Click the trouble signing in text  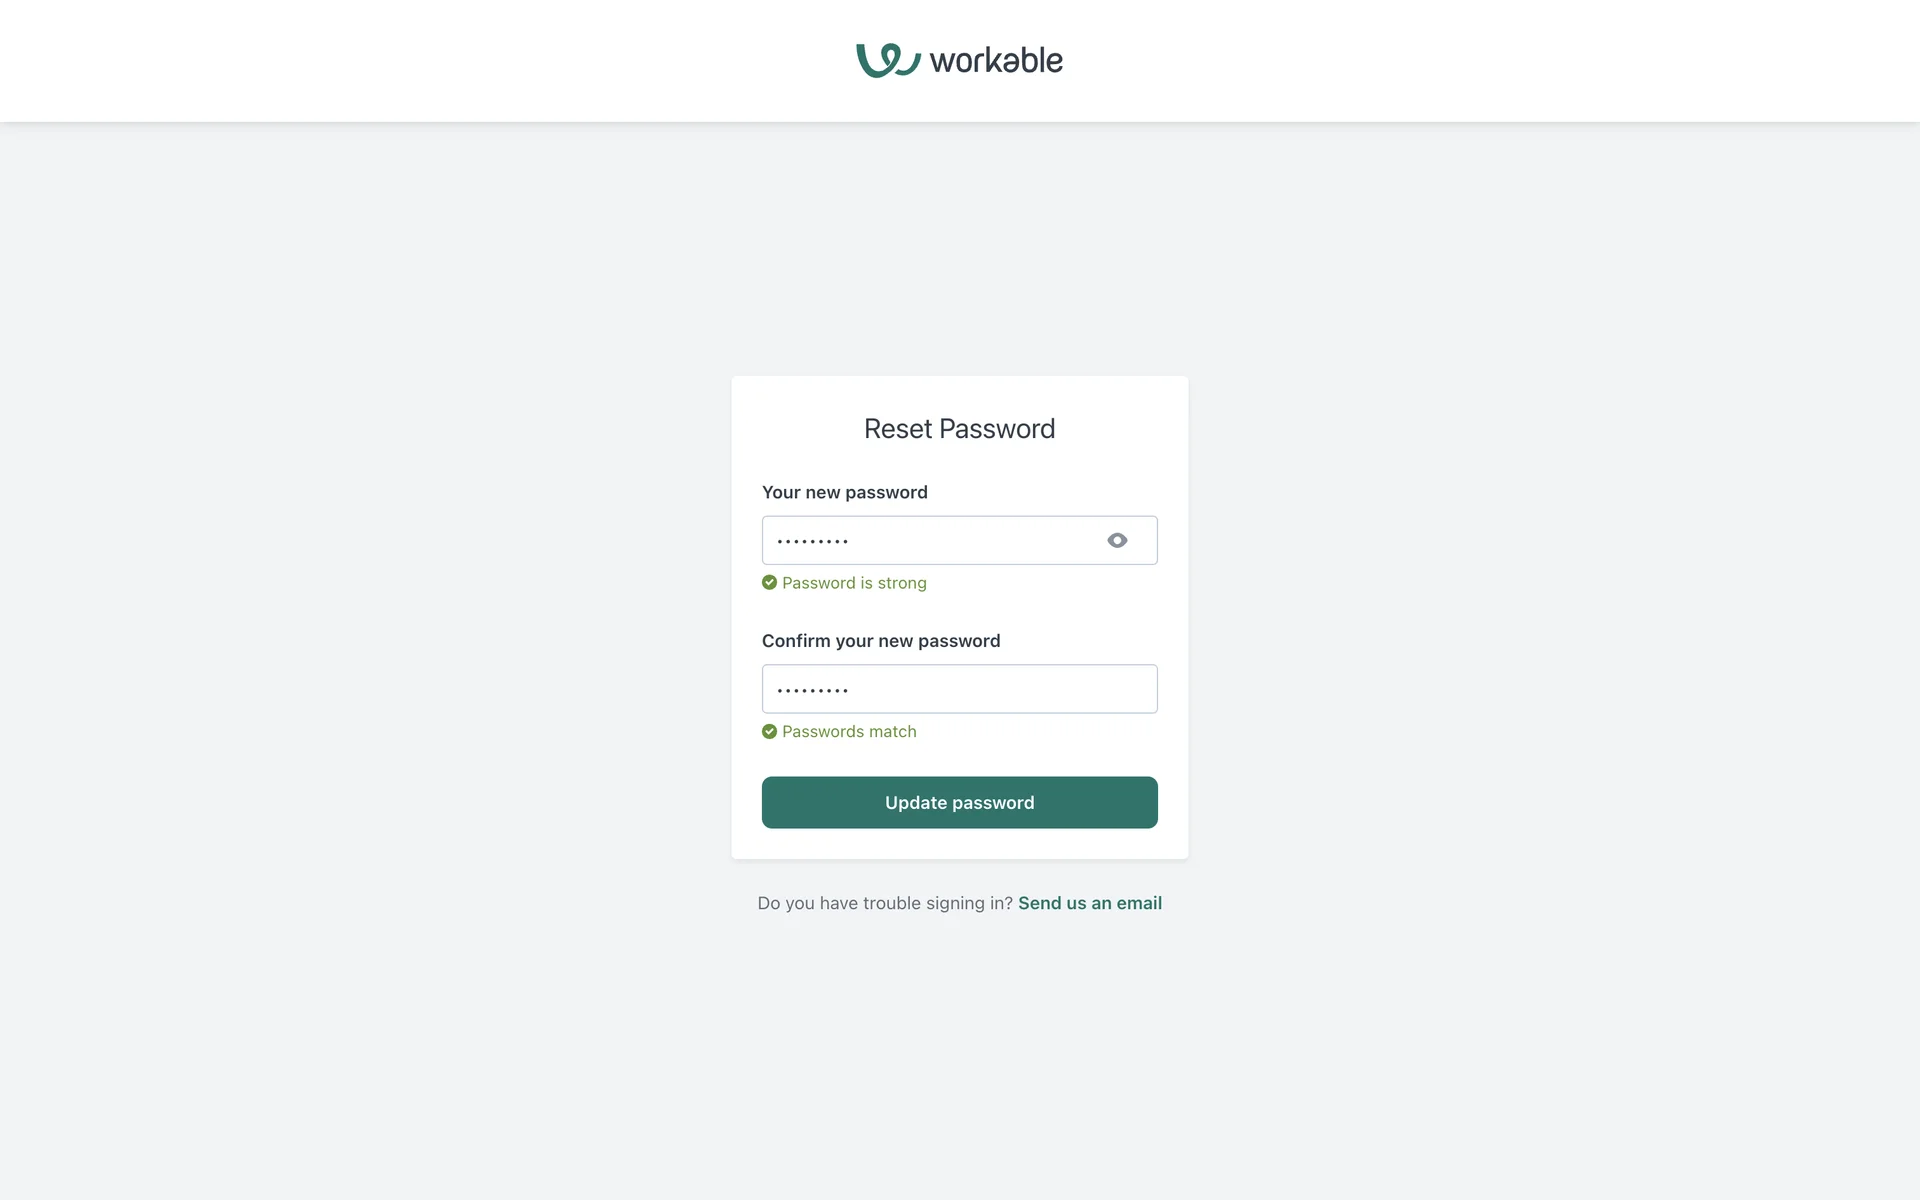pos(884,903)
